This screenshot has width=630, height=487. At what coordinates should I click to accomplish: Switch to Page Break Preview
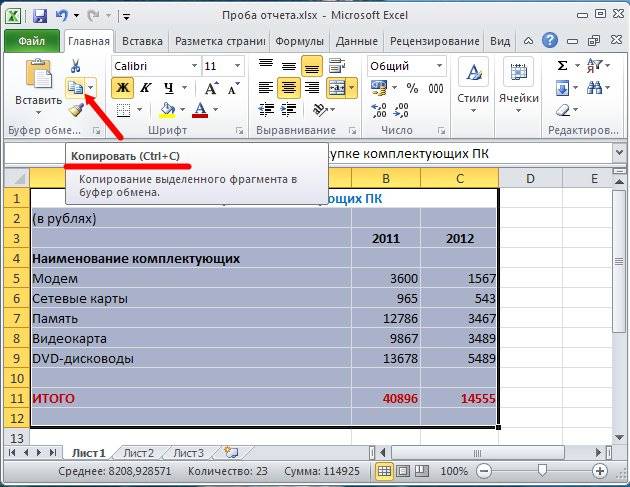[x=421, y=471]
